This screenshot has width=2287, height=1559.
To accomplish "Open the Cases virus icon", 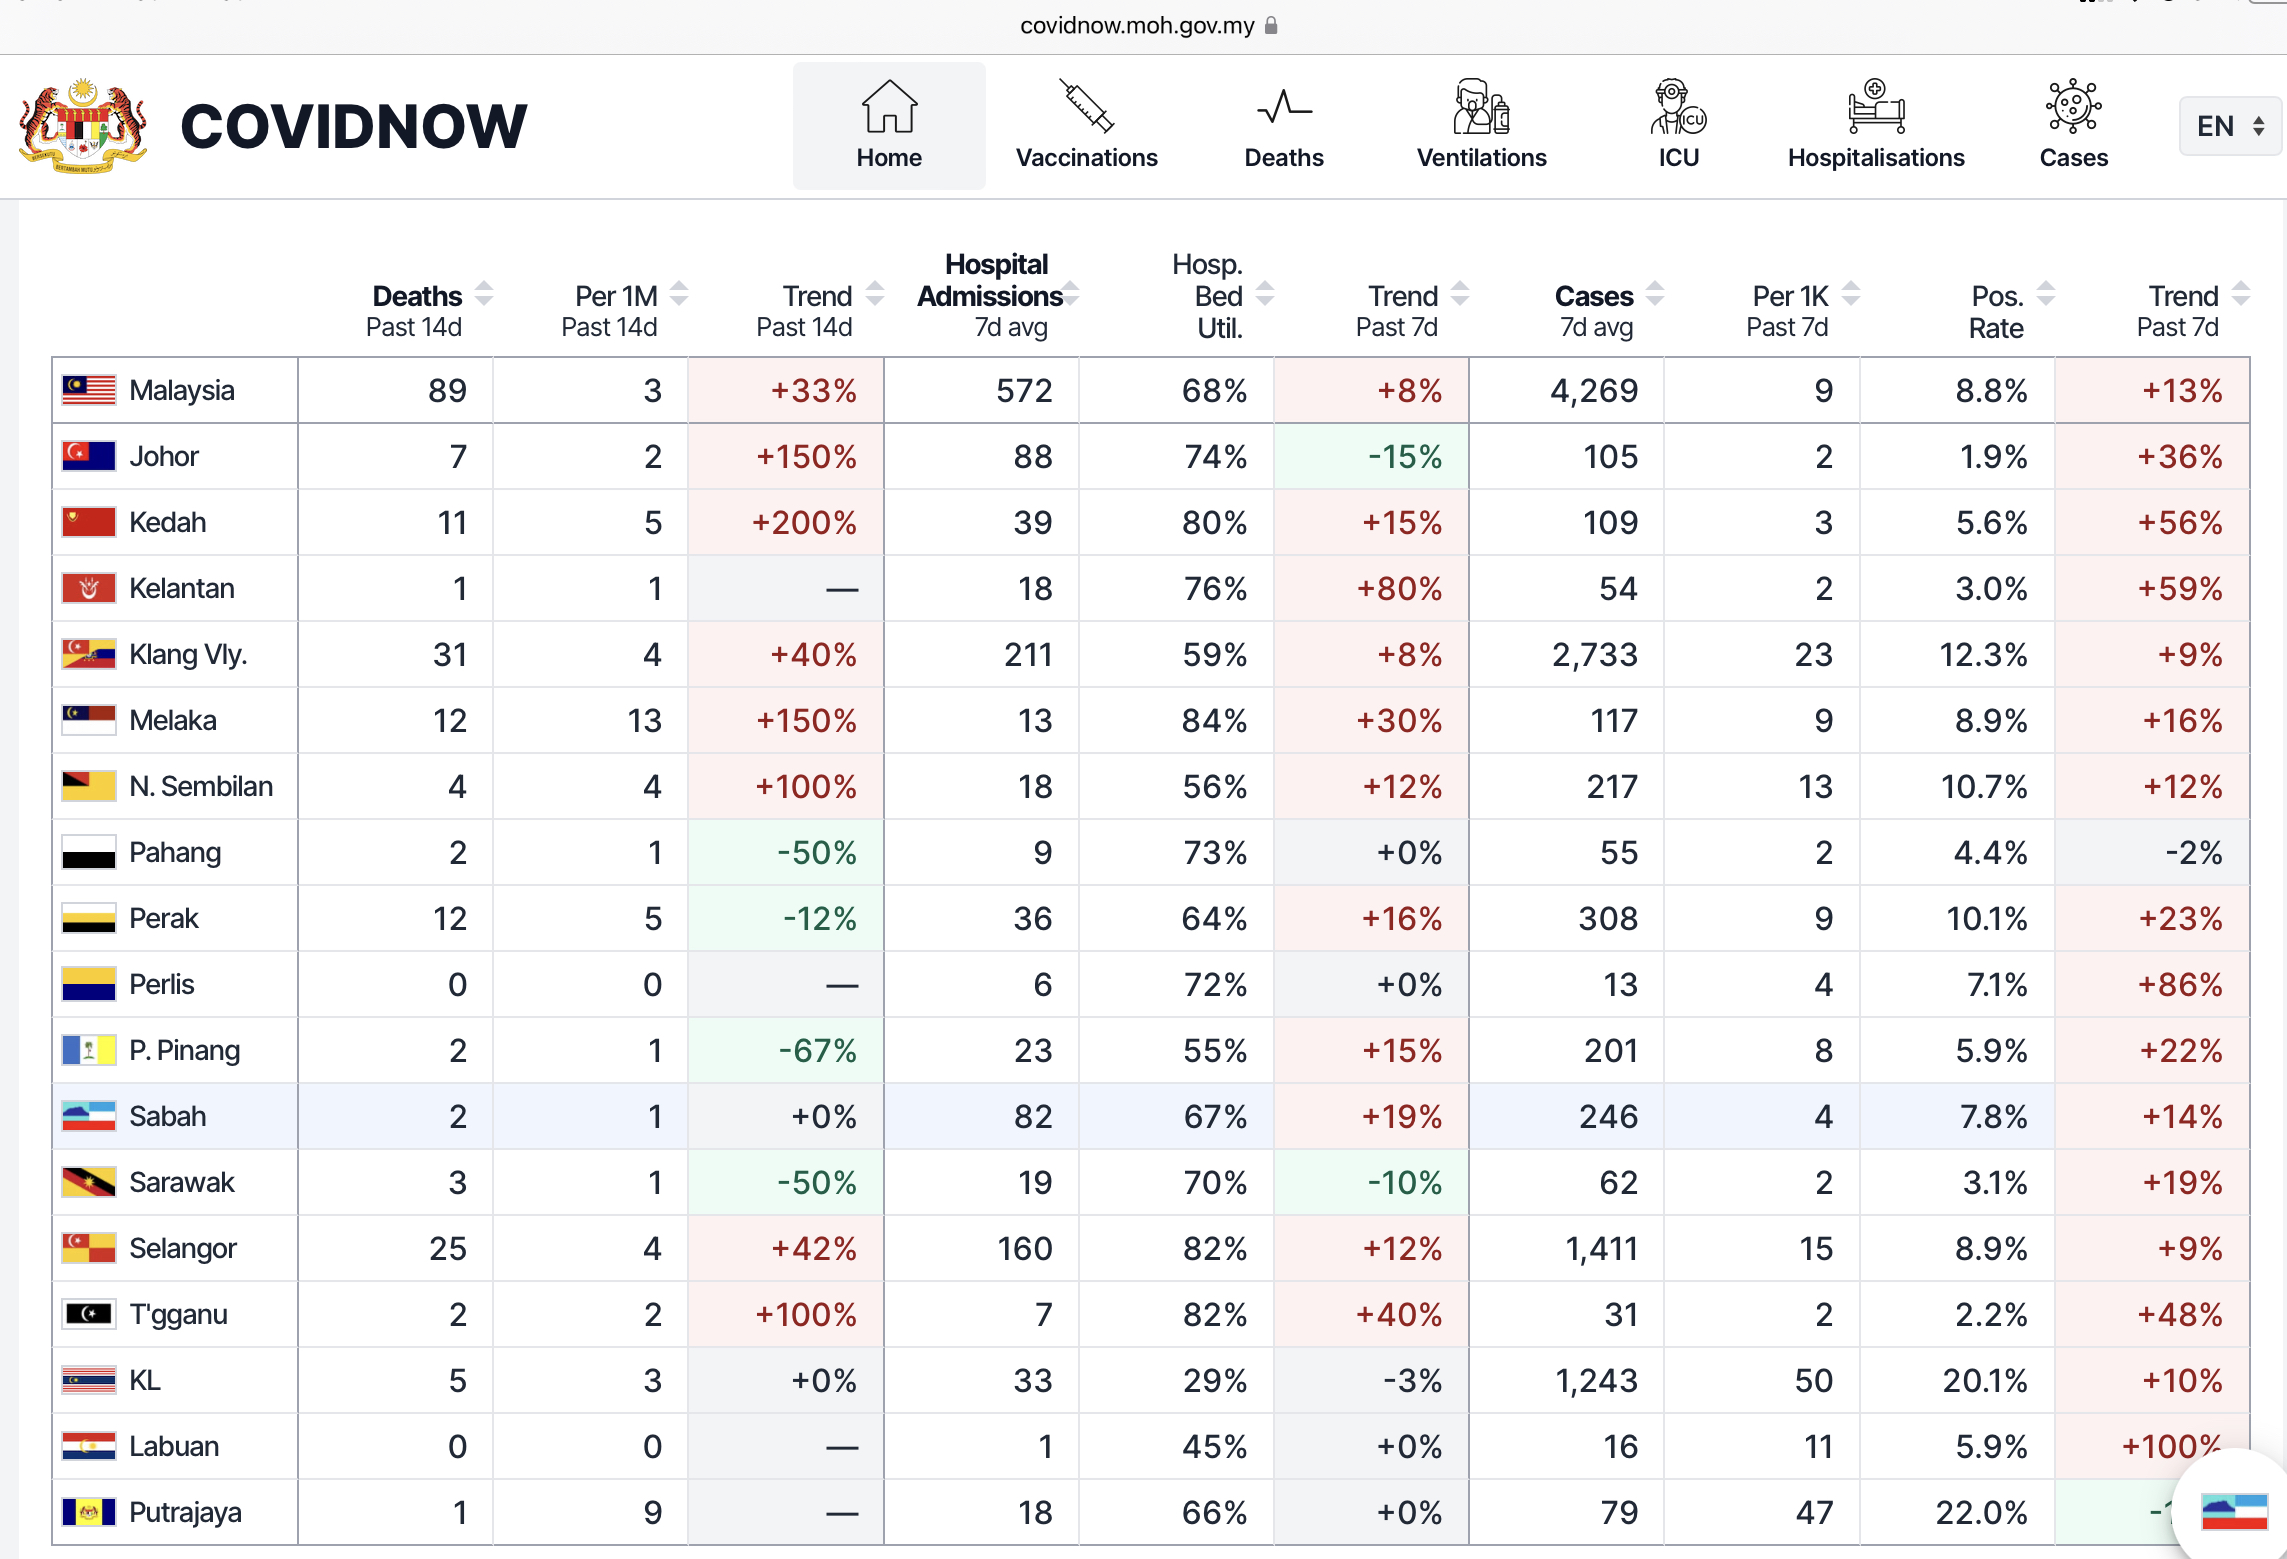I will (2073, 107).
